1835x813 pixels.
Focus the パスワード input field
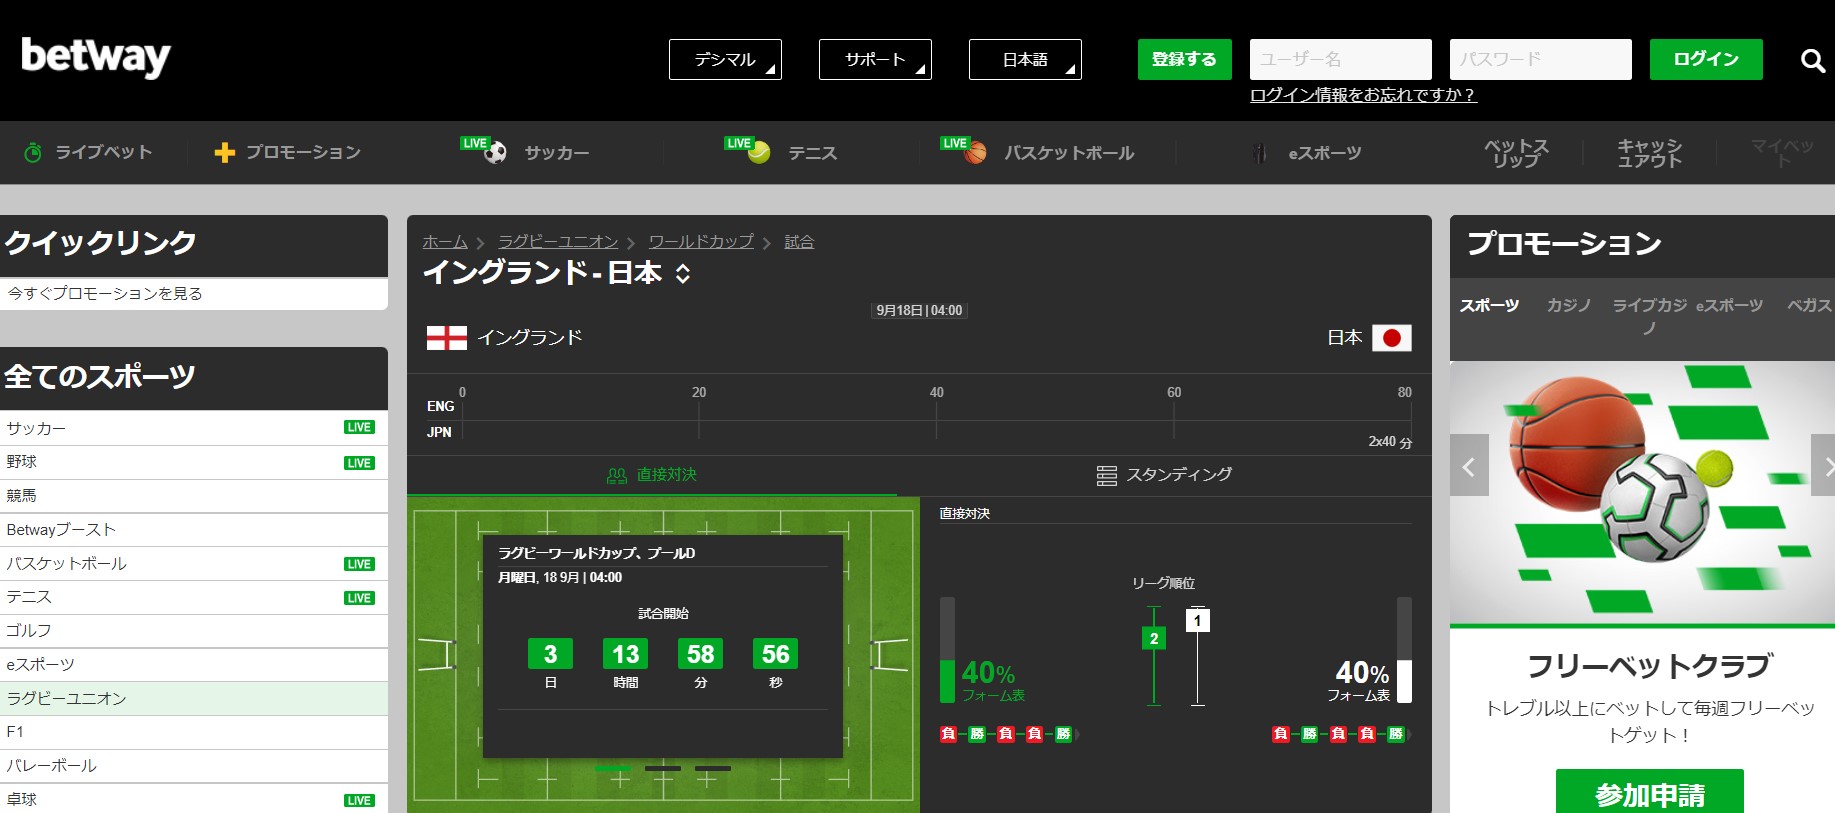point(1541,59)
